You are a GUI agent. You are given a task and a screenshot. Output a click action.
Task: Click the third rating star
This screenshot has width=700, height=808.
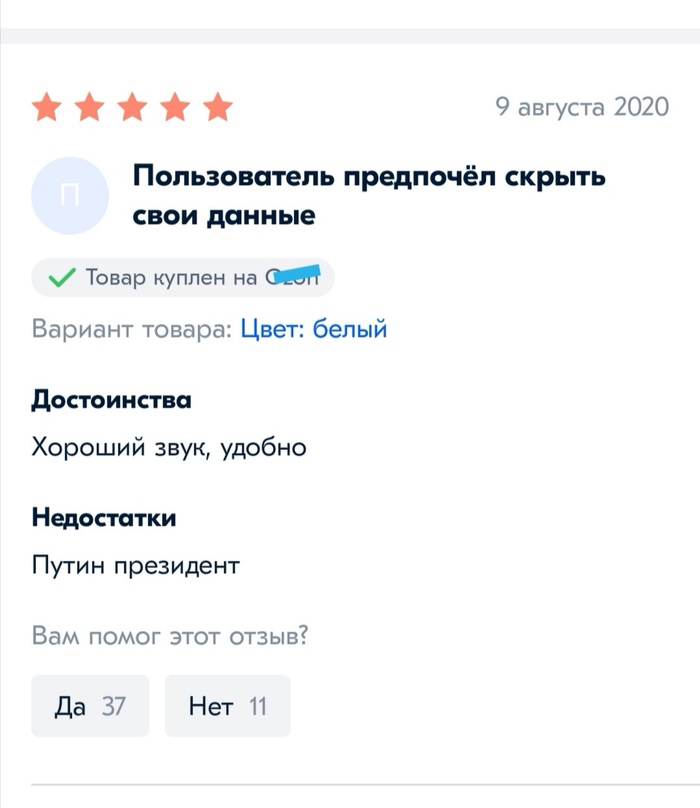point(132,107)
